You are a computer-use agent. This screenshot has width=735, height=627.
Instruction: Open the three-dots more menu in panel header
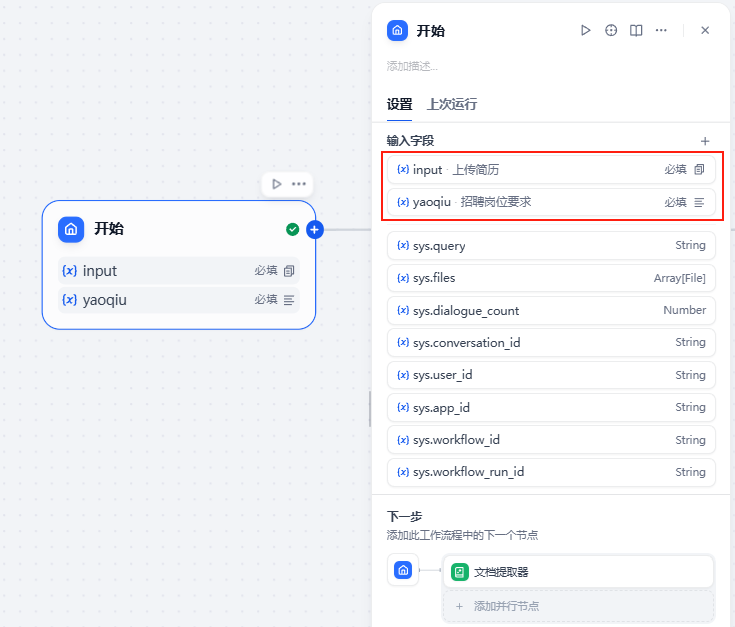pos(661,31)
